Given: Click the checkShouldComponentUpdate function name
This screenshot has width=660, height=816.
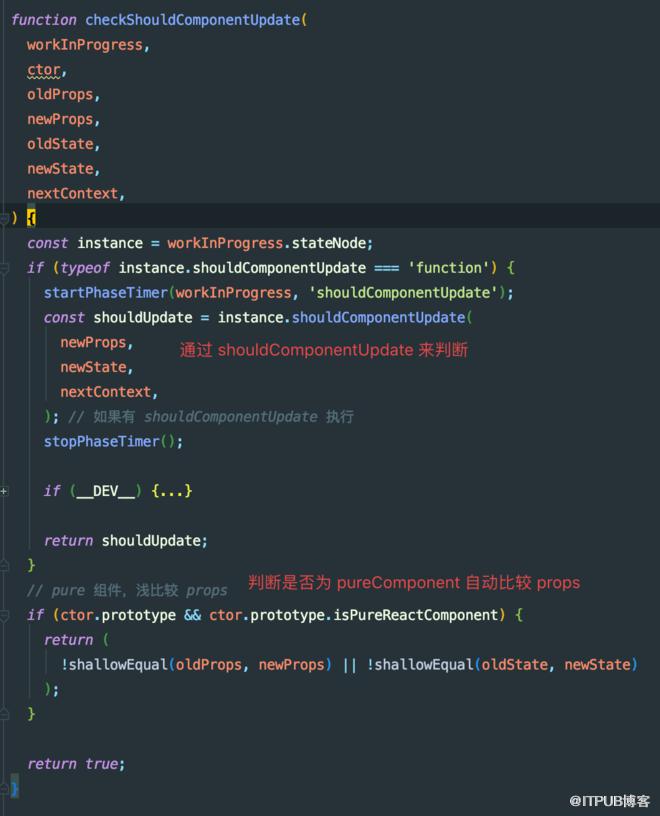Looking at the screenshot, I should pos(193,20).
